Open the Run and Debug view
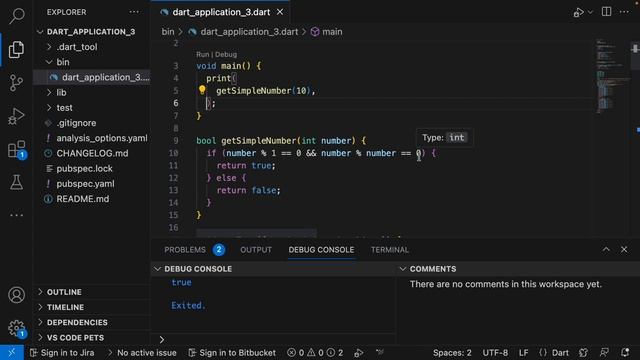640x360 pixels. 16,116
